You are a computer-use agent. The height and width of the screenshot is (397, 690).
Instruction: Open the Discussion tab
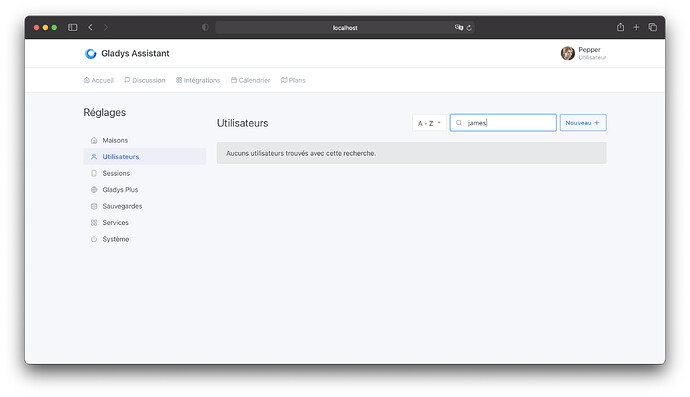145,80
